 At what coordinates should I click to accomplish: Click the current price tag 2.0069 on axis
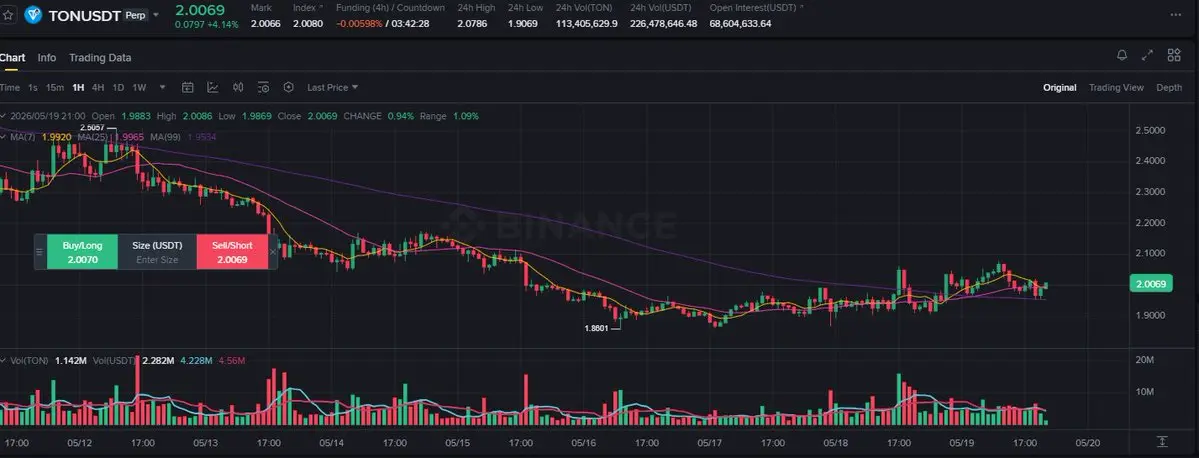click(1150, 284)
